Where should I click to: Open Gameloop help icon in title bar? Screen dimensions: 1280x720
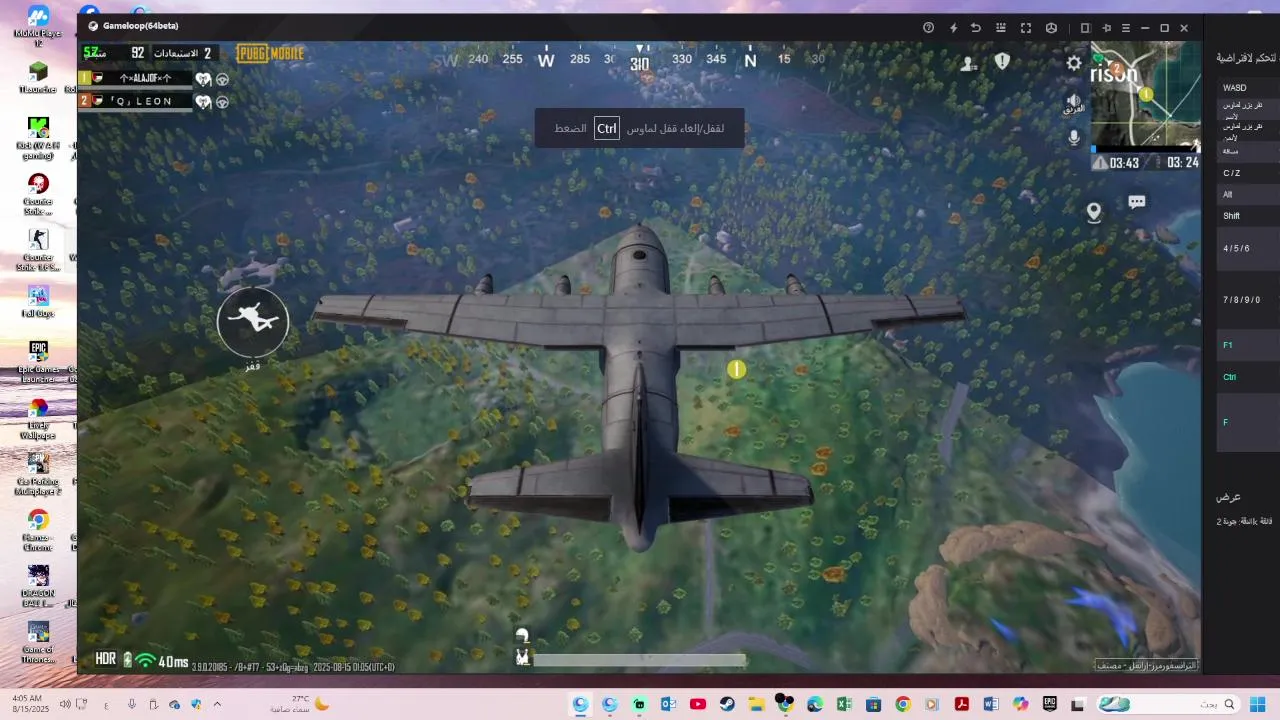[928, 28]
